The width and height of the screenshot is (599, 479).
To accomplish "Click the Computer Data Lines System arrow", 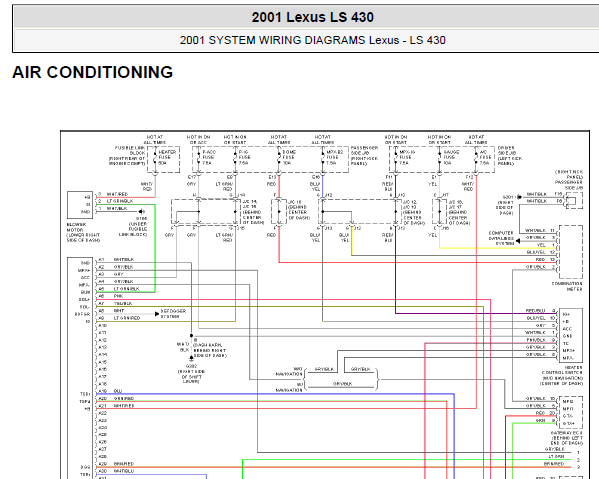I will [x=518, y=241].
